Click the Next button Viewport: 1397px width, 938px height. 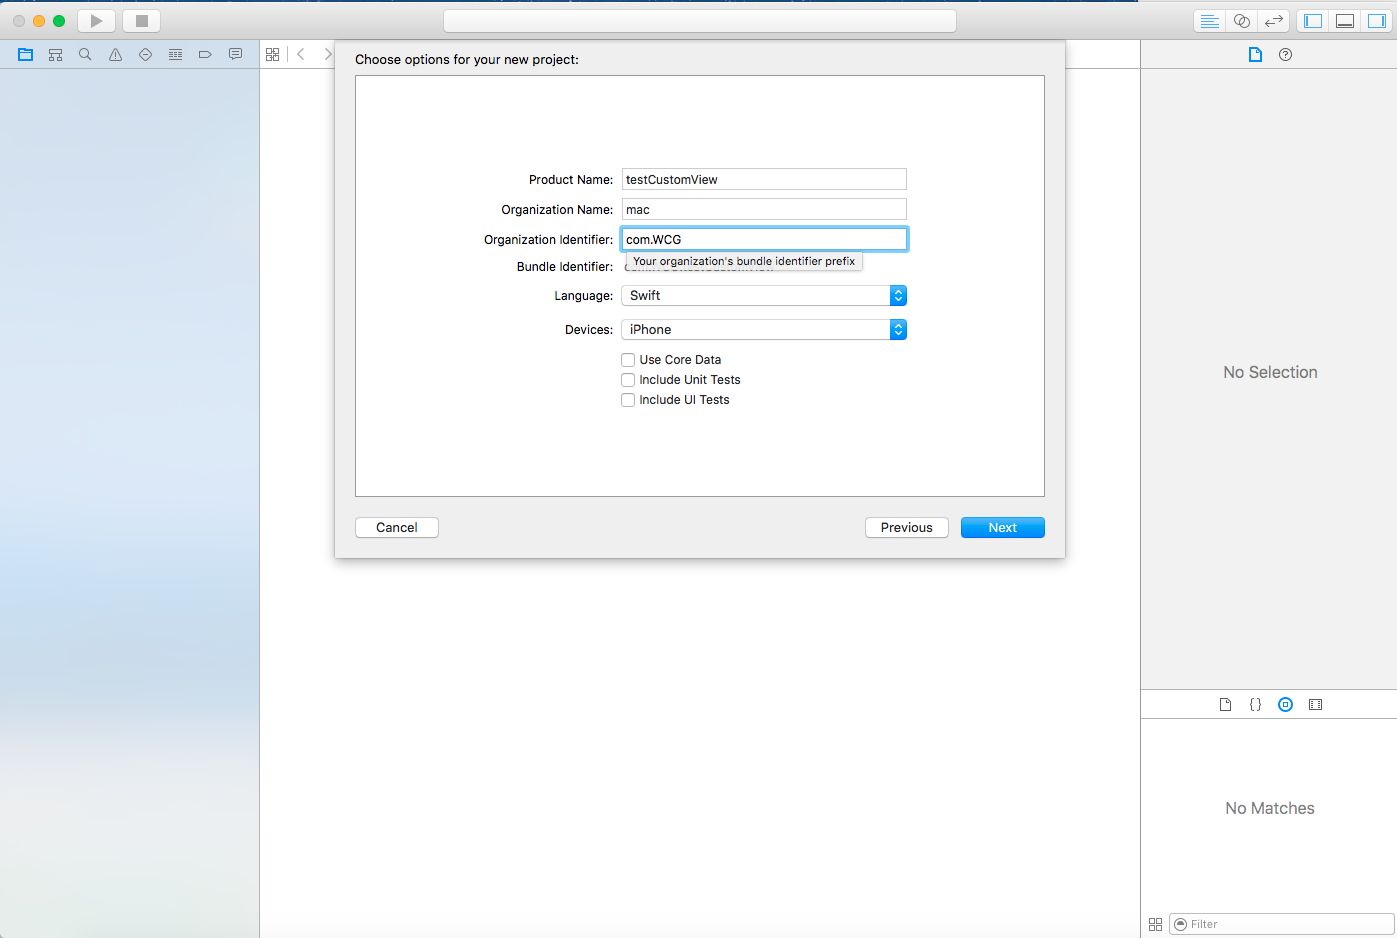coord(1003,528)
